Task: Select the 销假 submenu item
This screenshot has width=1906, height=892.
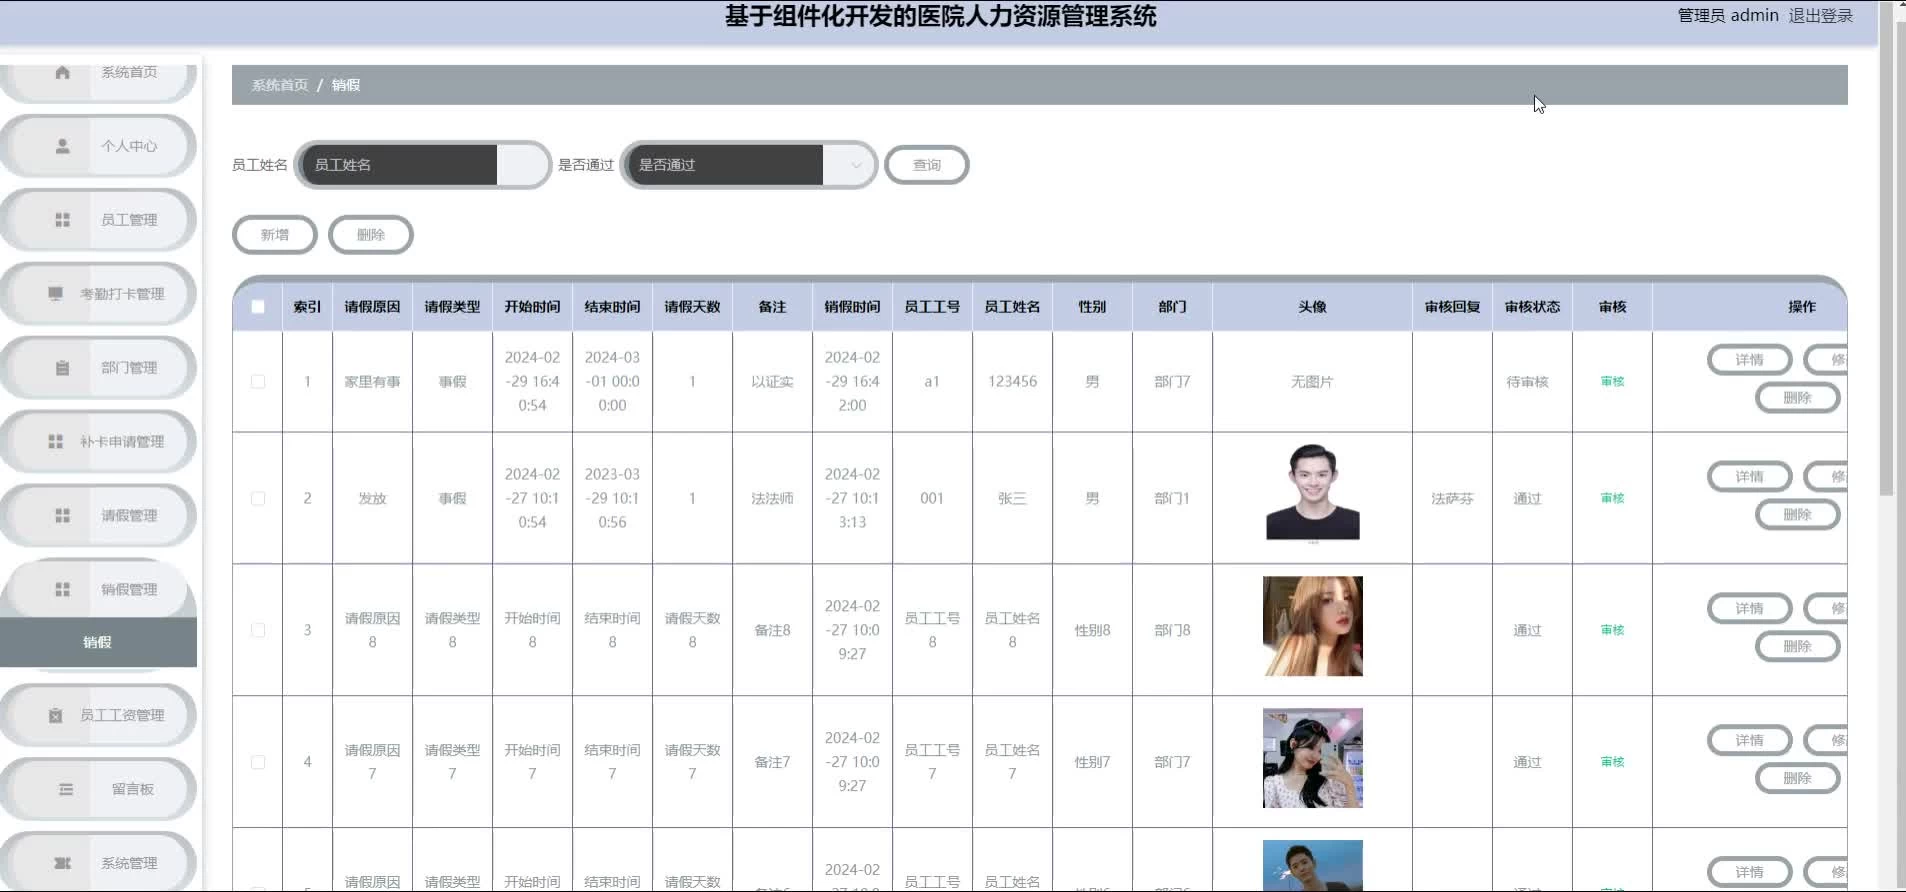Action: (x=98, y=642)
